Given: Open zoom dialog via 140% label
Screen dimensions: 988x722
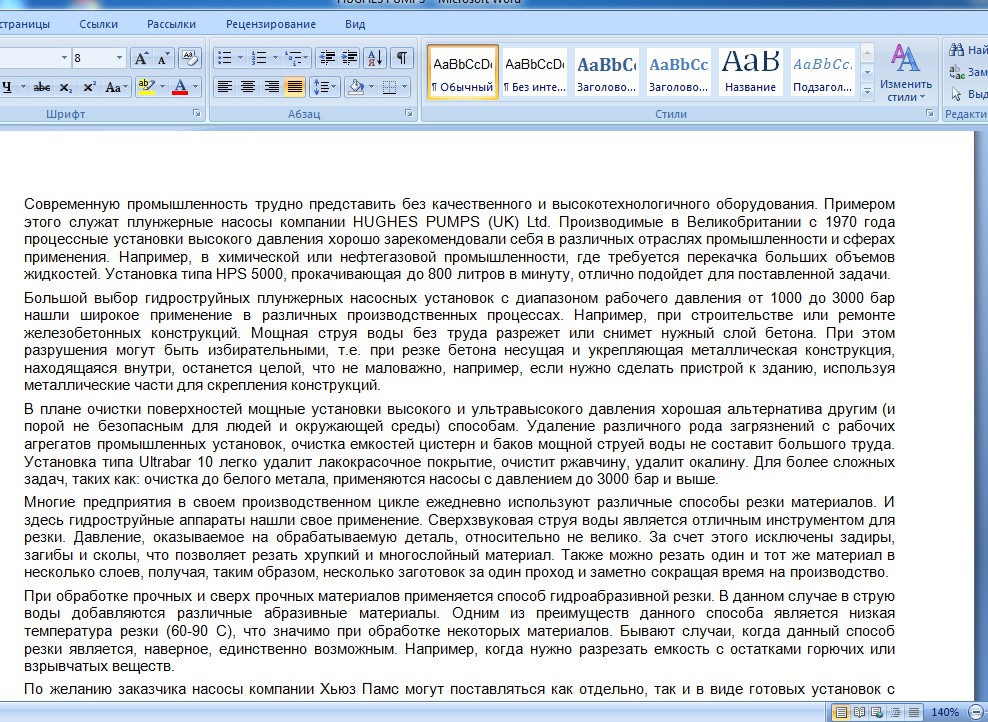Looking at the screenshot, I should click(x=945, y=713).
